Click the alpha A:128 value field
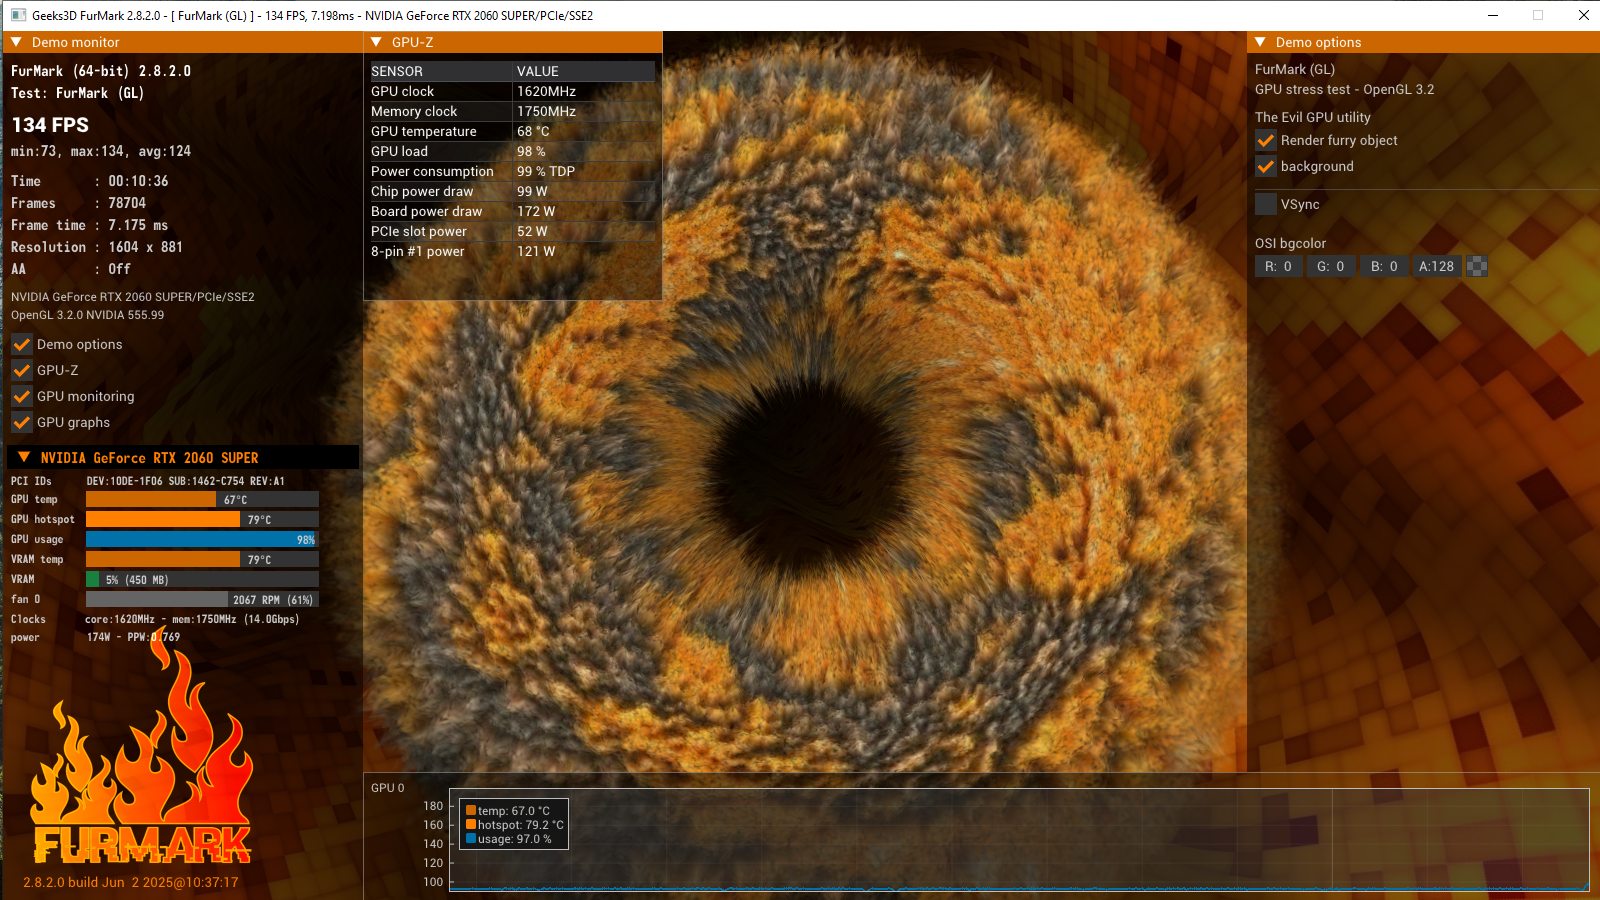Viewport: 1600px width, 900px height. point(1436,266)
